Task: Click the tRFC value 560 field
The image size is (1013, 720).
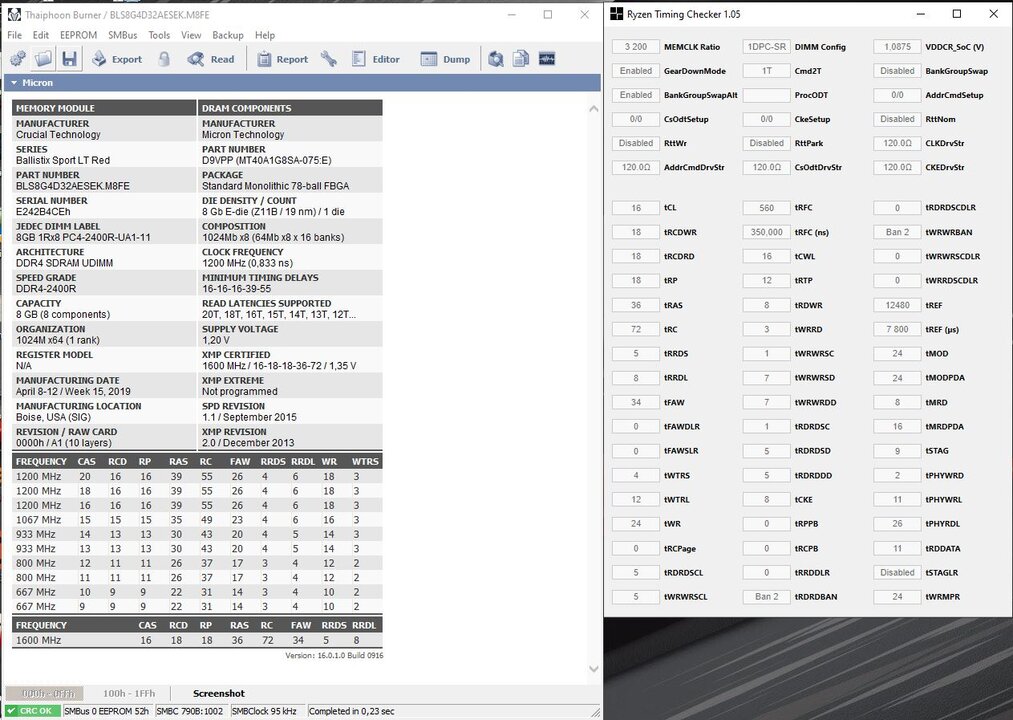Action: click(x=766, y=207)
